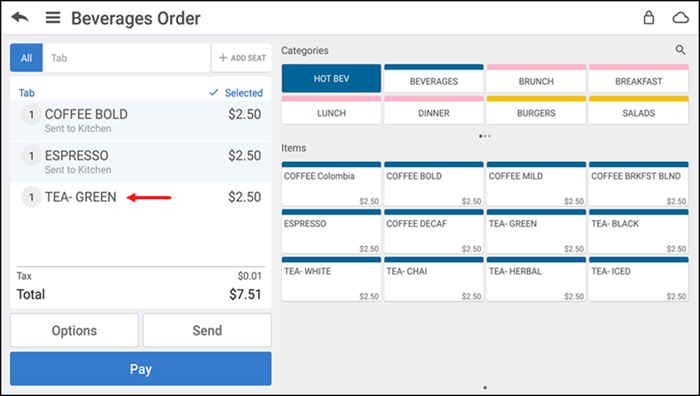Viewport: 700px width, 396px height.
Task: Add COFFEE DECAF item to order
Action: pos(433,231)
